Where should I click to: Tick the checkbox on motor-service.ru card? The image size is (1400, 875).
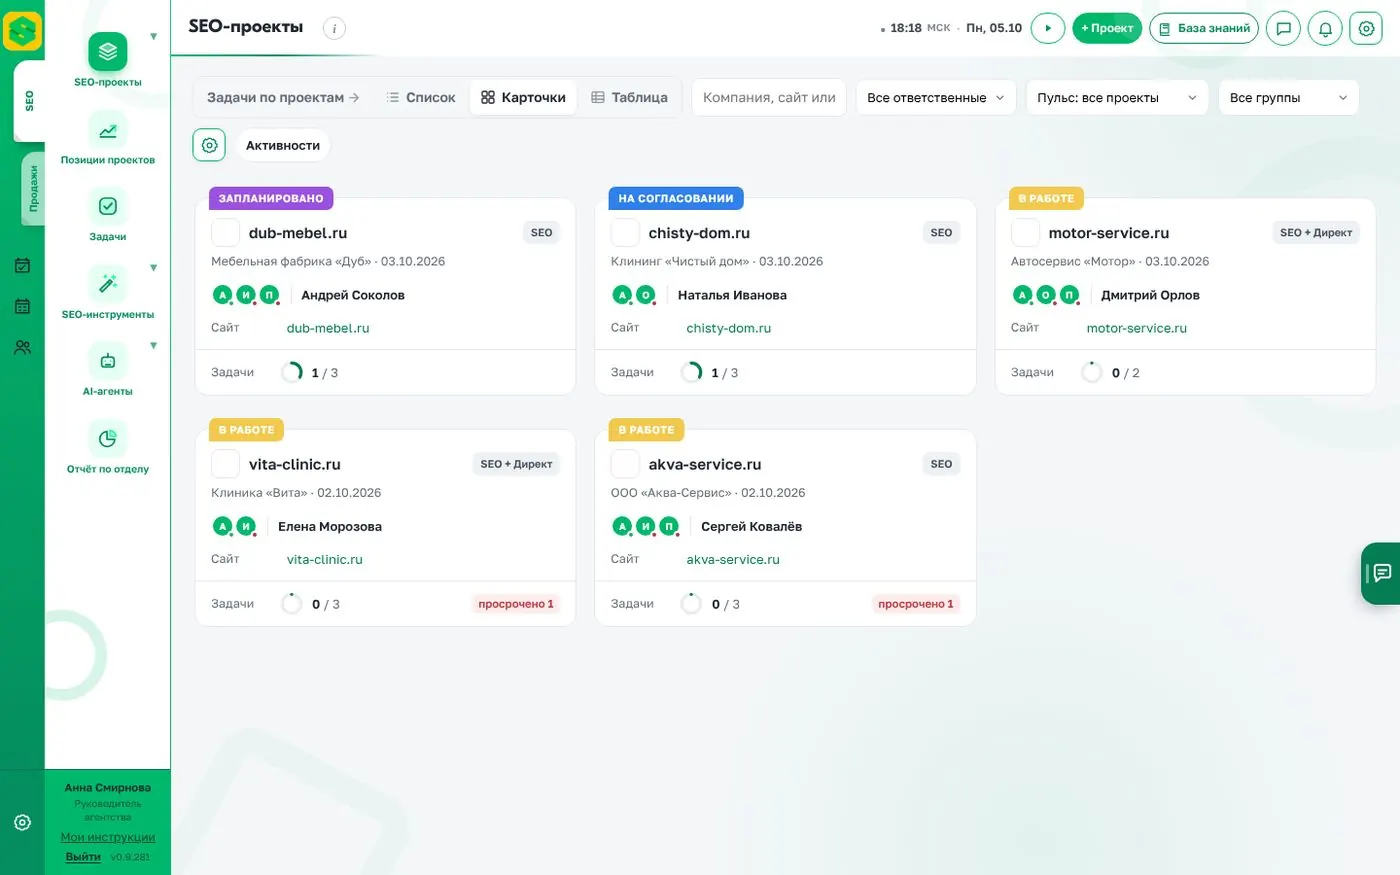point(1025,233)
